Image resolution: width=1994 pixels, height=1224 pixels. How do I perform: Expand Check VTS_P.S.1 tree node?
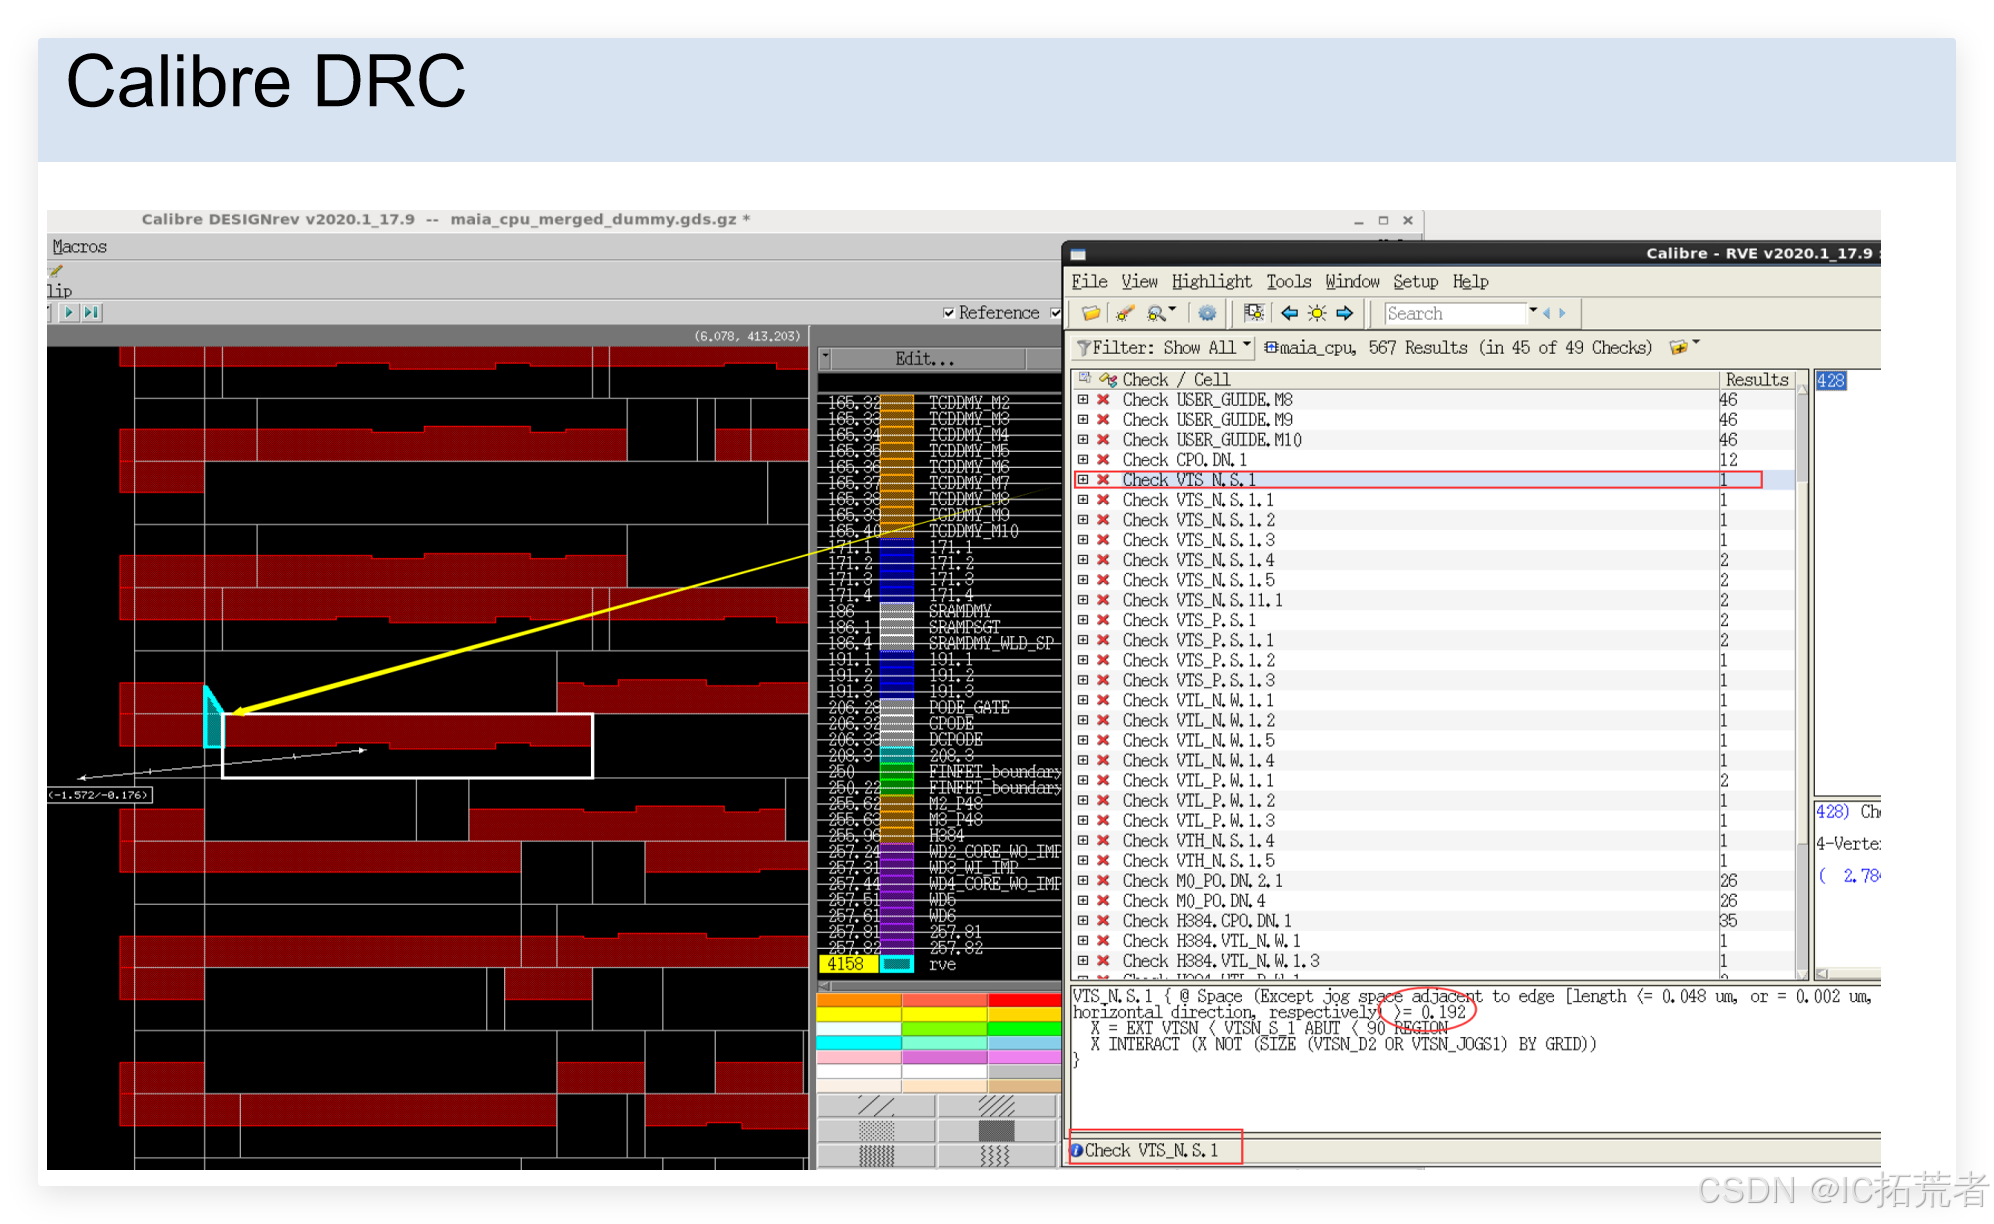pyautogui.click(x=1083, y=620)
